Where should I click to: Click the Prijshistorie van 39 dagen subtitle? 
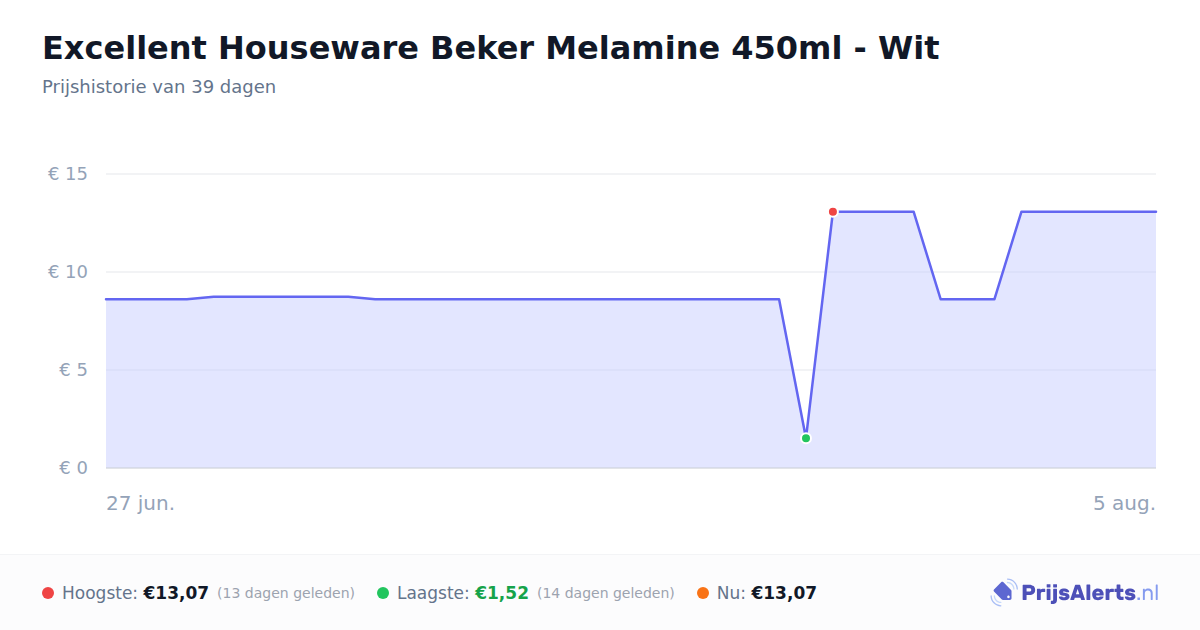tap(159, 87)
